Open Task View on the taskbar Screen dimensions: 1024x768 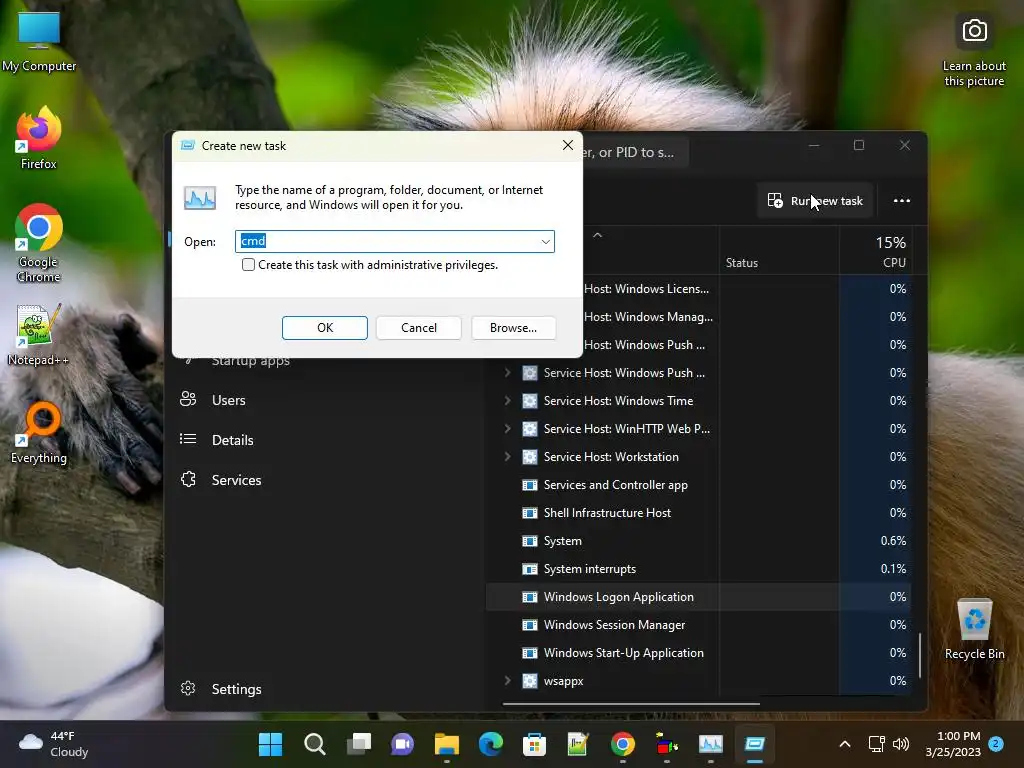[x=359, y=744]
